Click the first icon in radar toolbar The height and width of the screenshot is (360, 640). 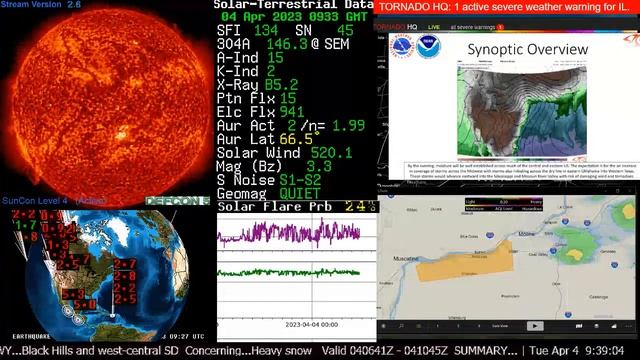pos(383,326)
